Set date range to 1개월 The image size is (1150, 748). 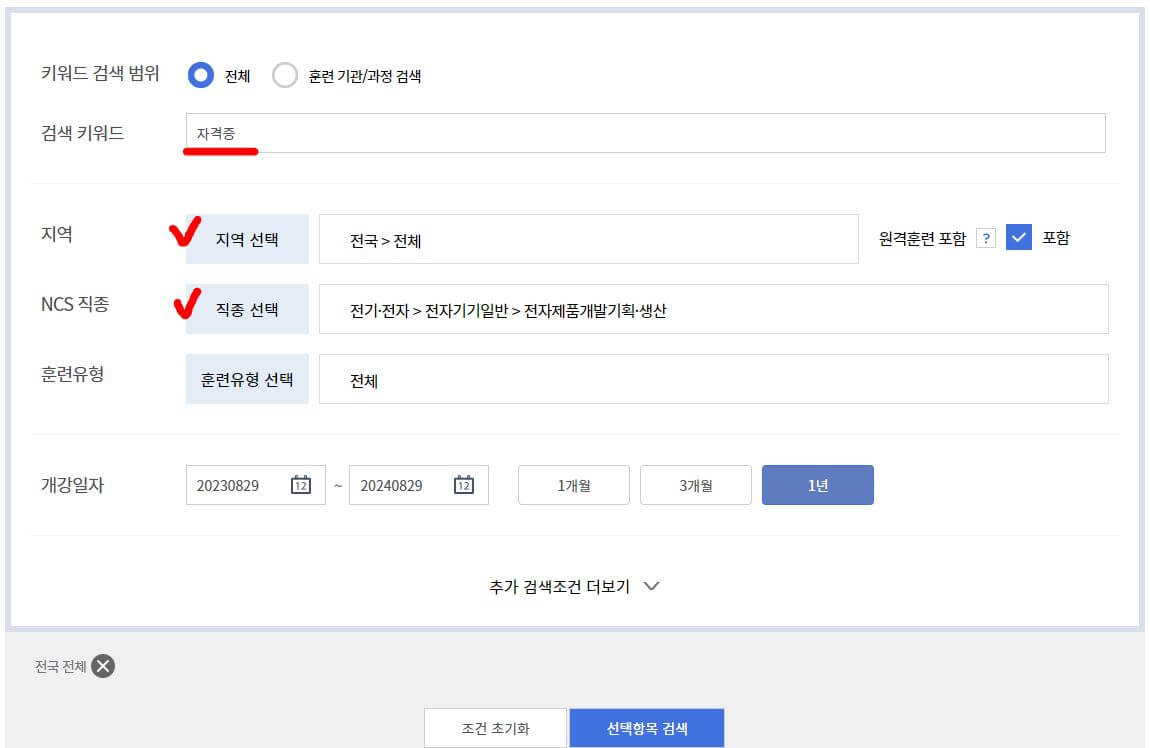[573, 484]
